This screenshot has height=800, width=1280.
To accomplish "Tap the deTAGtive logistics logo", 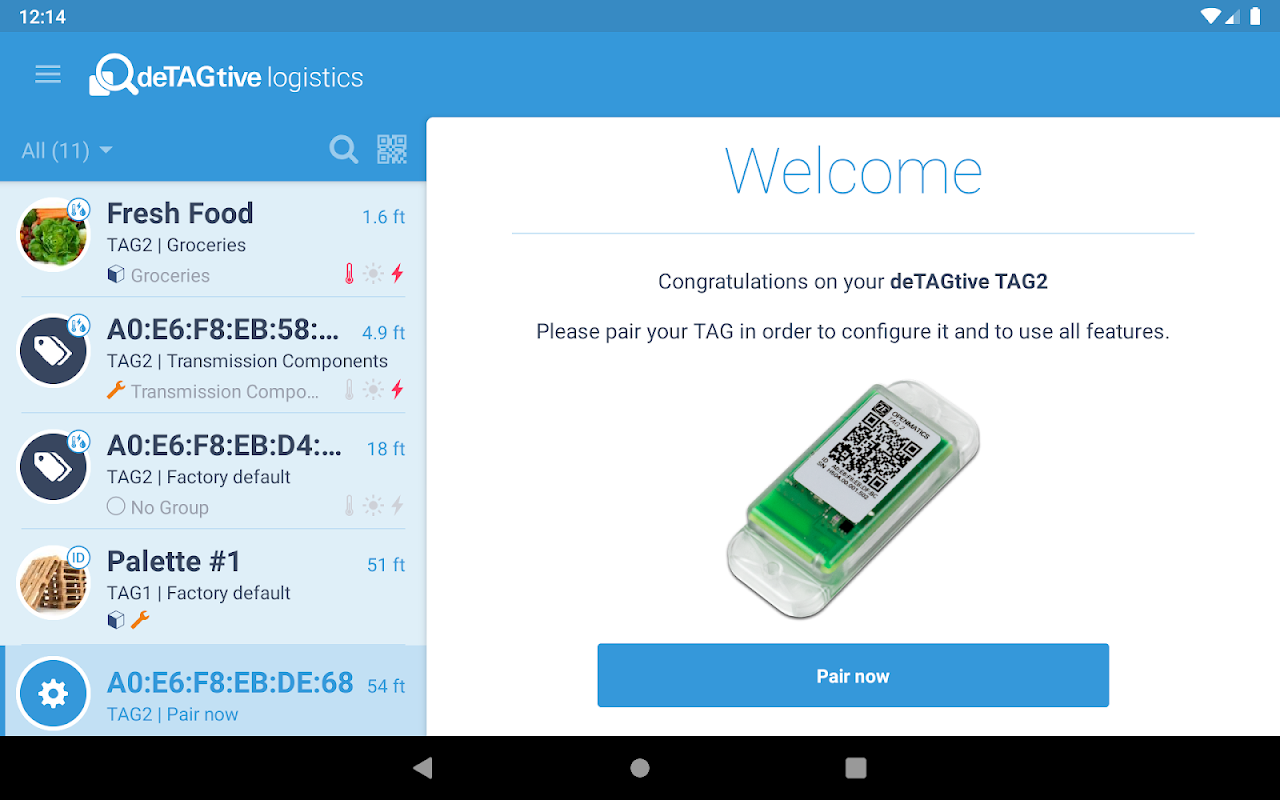I will (x=226, y=76).
